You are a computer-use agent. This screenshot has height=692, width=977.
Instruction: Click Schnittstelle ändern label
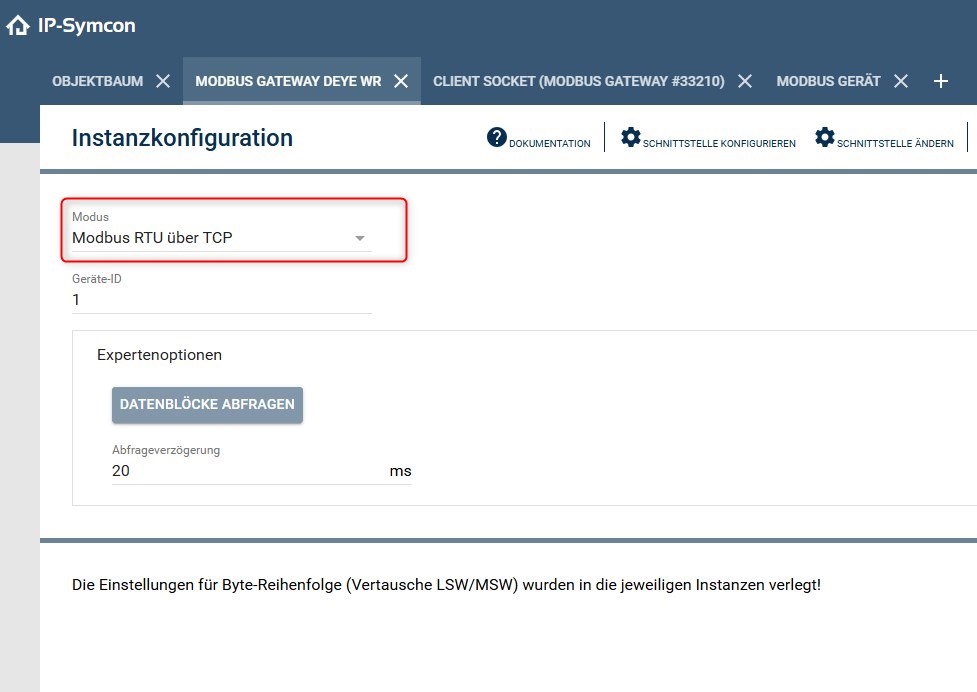pyautogui.click(x=895, y=143)
